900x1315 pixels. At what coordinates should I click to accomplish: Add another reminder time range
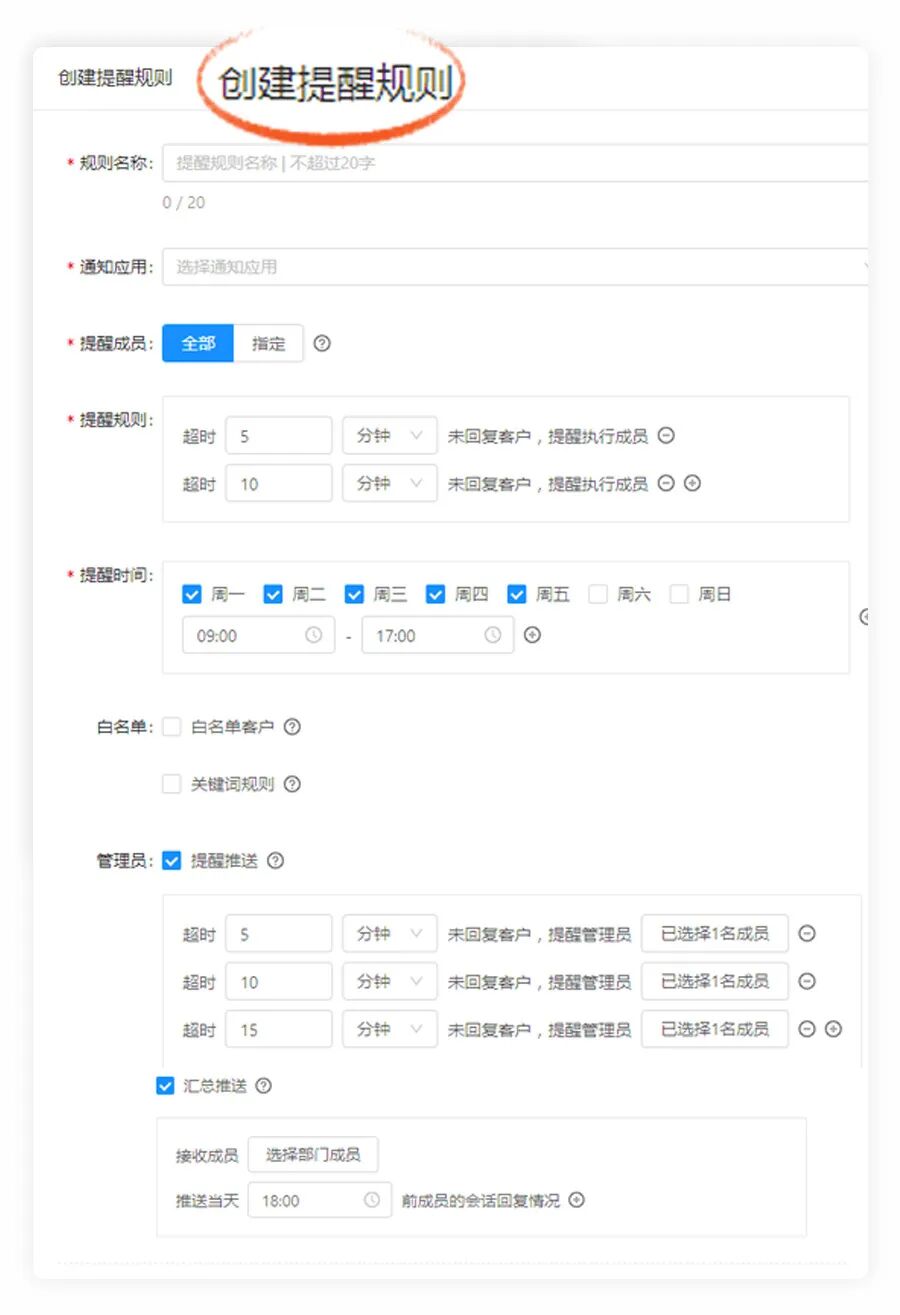pyautogui.click(x=532, y=635)
